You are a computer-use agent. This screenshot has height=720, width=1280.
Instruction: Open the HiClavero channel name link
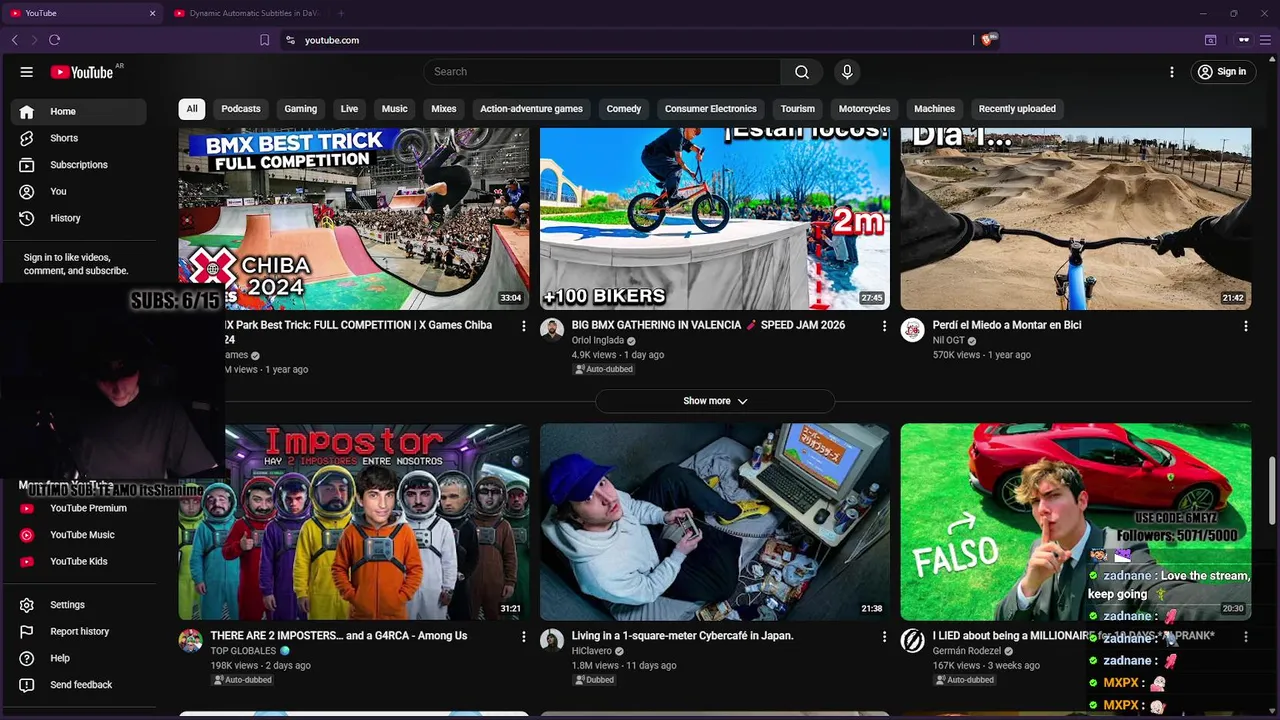[591, 651]
